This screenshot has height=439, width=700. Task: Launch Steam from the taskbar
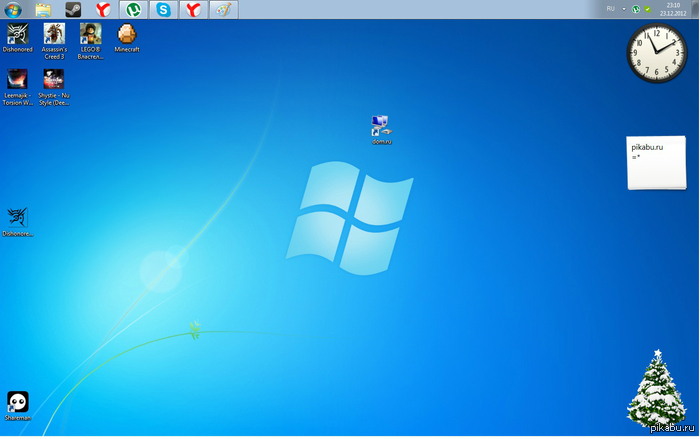tap(73, 9)
